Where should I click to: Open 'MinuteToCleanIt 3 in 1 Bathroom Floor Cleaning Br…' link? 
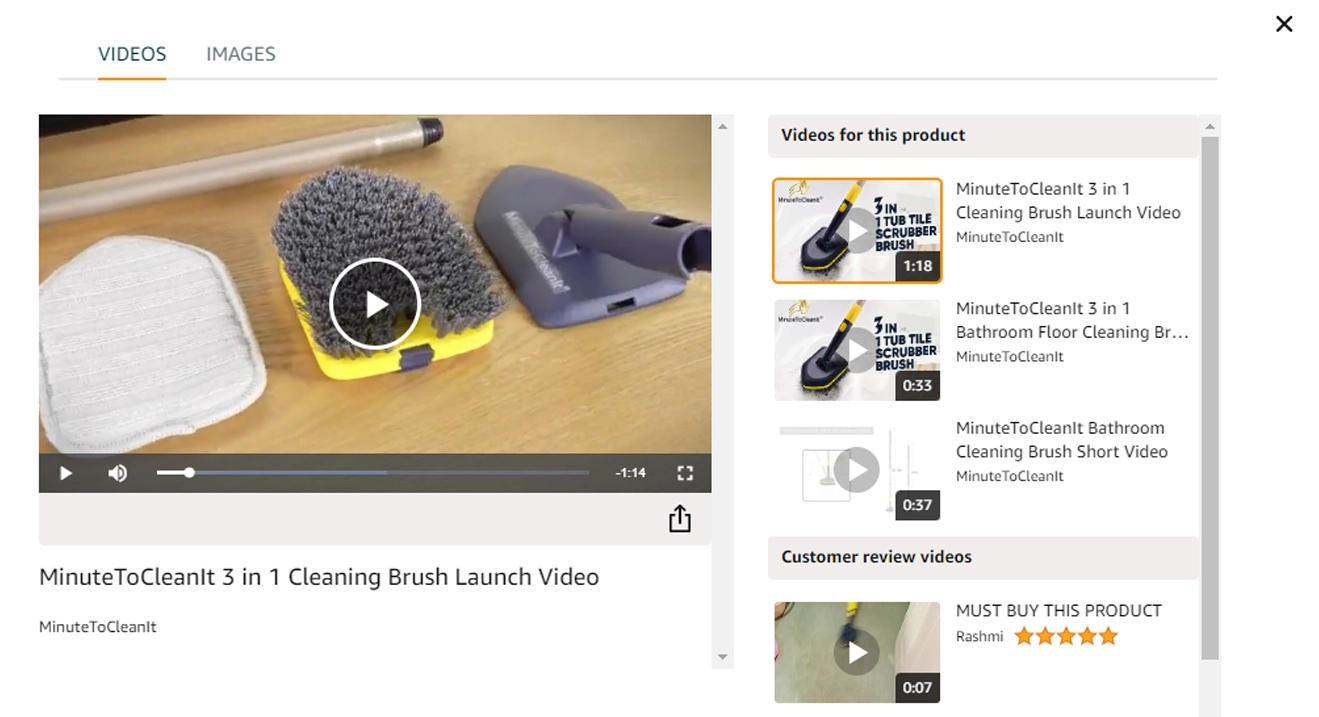click(1072, 320)
